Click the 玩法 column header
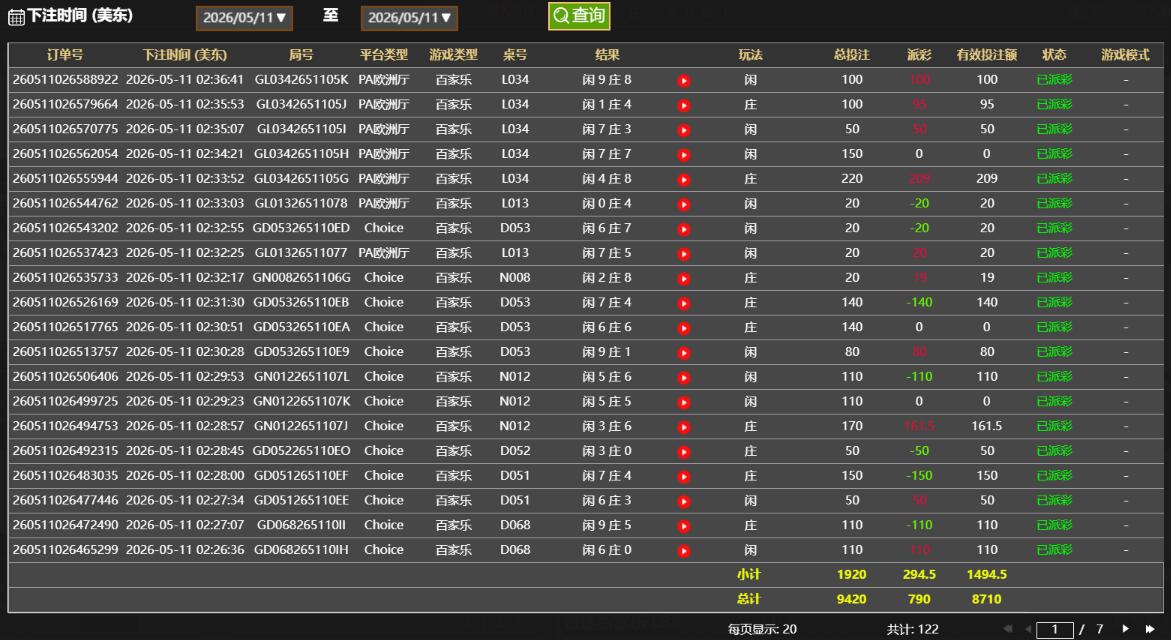1171x640 pixels. point(751,55)
